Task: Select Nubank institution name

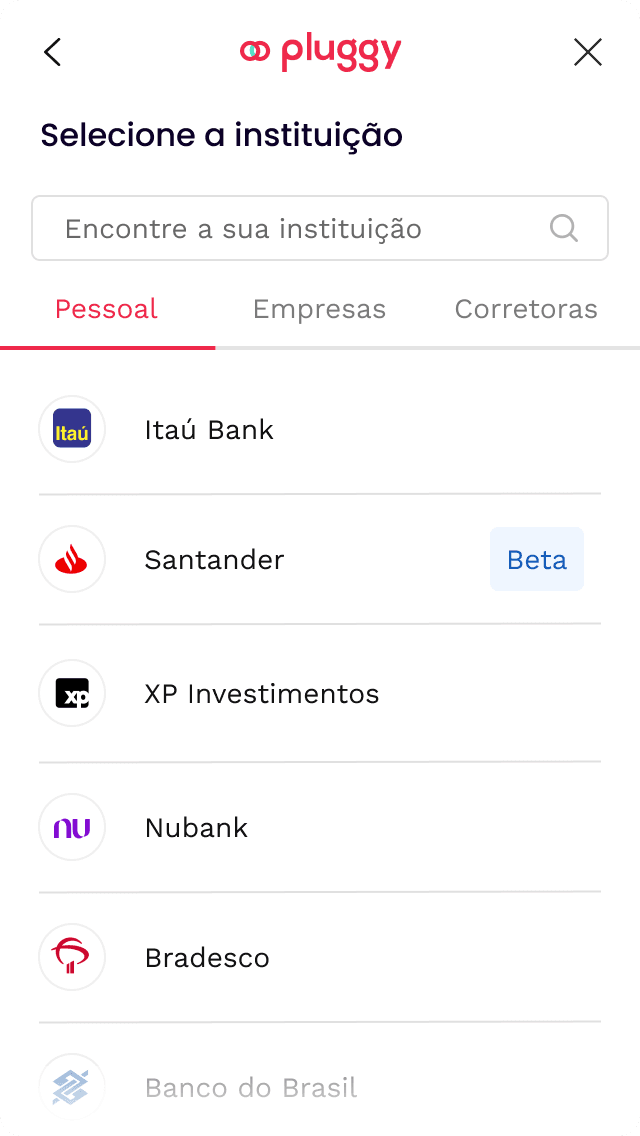Action: coord(196,828)
